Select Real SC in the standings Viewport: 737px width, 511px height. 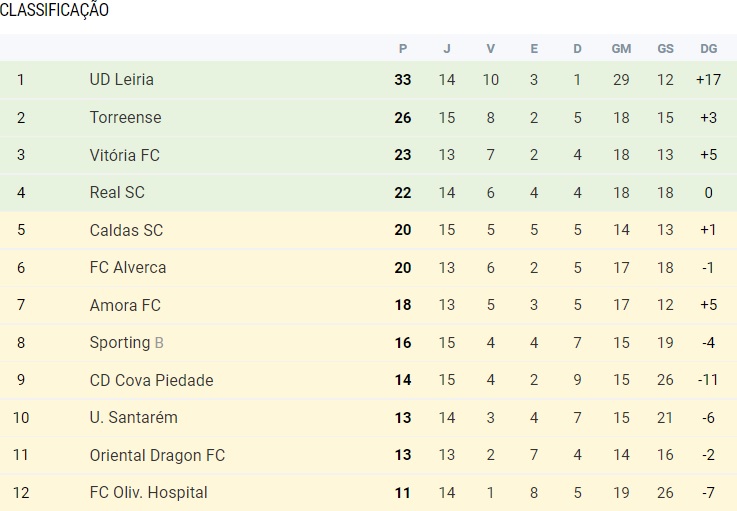coord(117,192)
